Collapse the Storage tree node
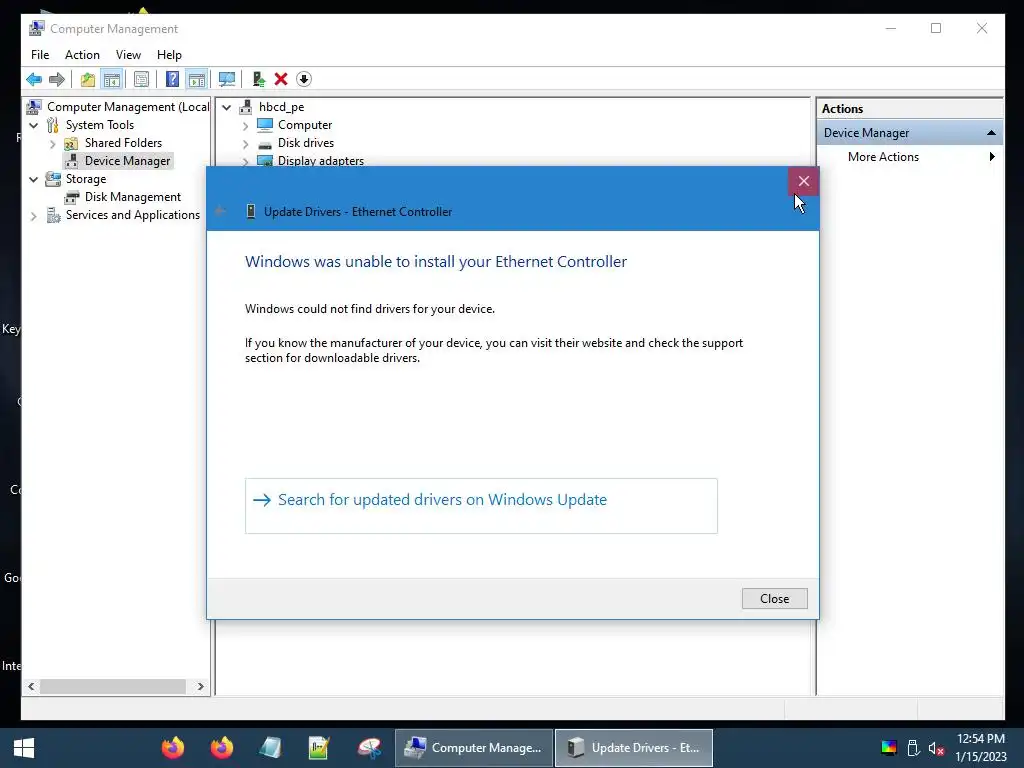Screen dimensions: 1024x768 click(x=33, y=180)
